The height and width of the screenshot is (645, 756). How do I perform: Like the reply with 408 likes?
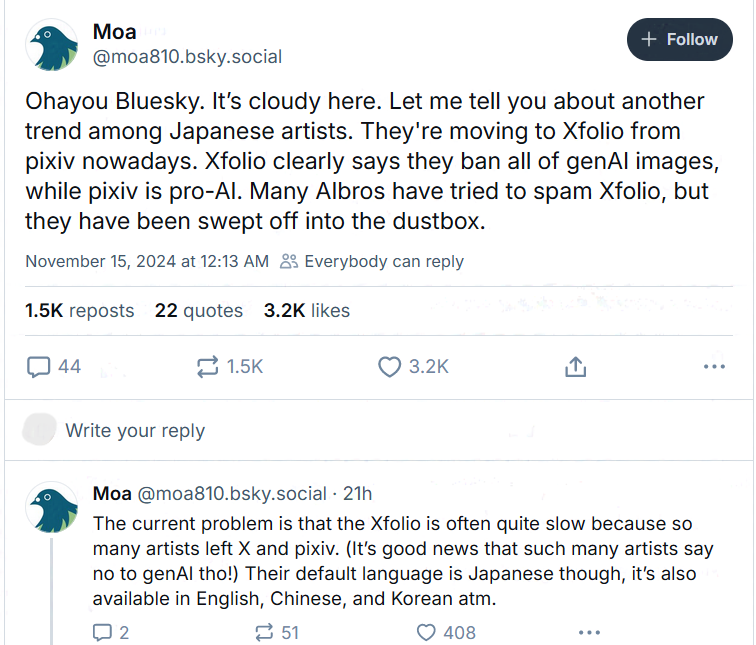426,632
